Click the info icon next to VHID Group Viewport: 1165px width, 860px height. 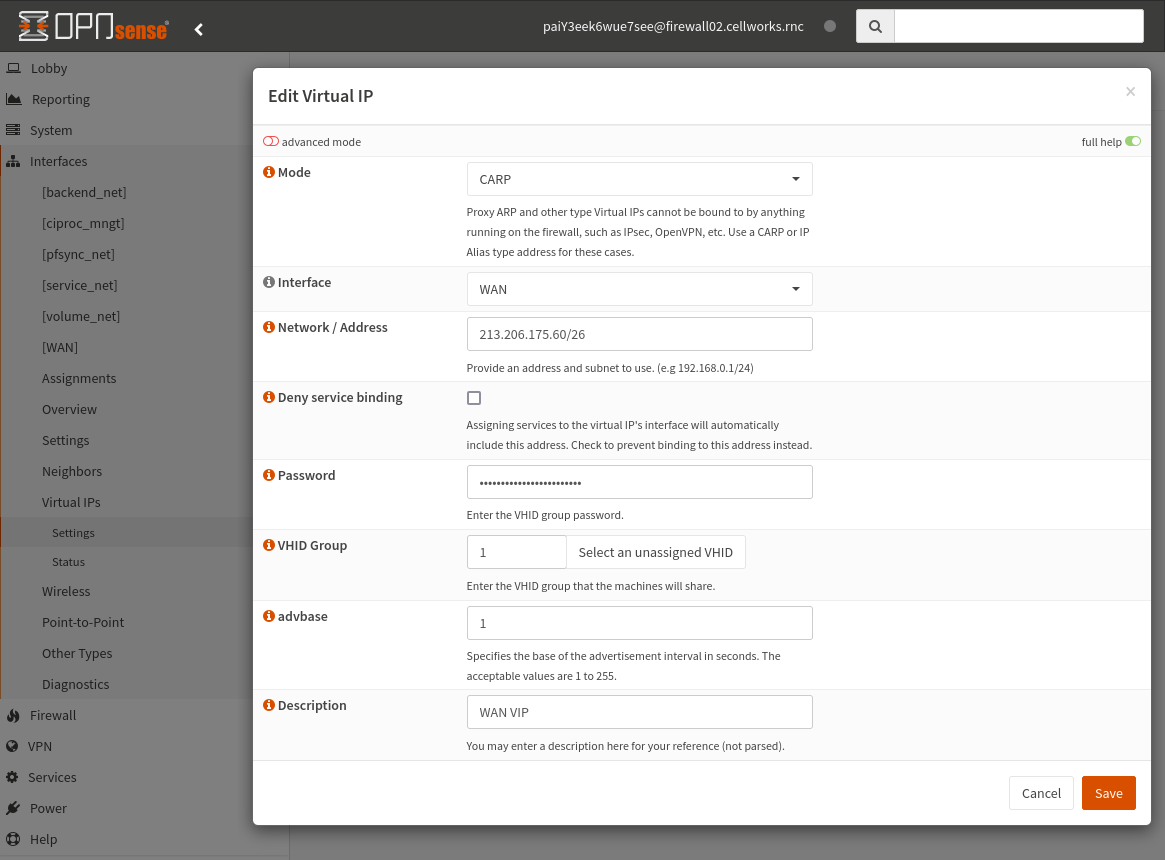(x=268, y=545)
